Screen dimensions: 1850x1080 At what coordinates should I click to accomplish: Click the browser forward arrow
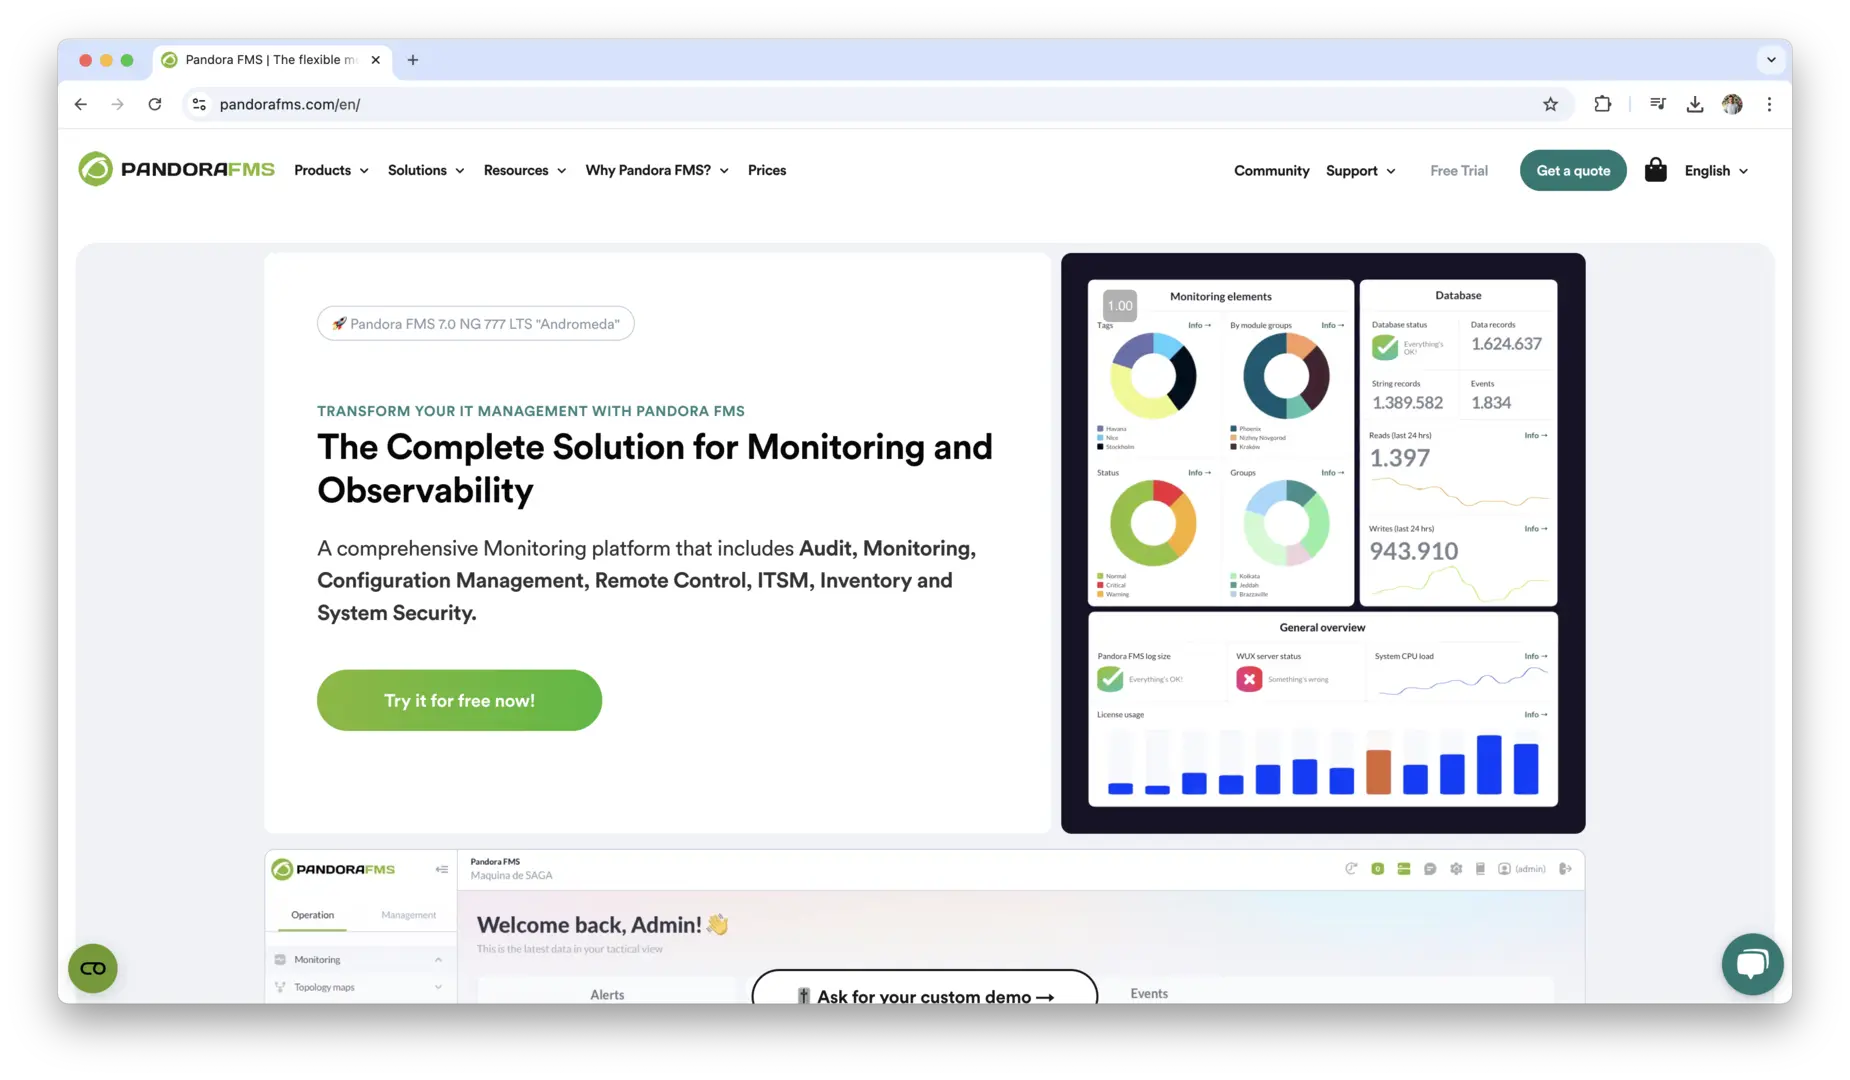[x=118, y=104]
